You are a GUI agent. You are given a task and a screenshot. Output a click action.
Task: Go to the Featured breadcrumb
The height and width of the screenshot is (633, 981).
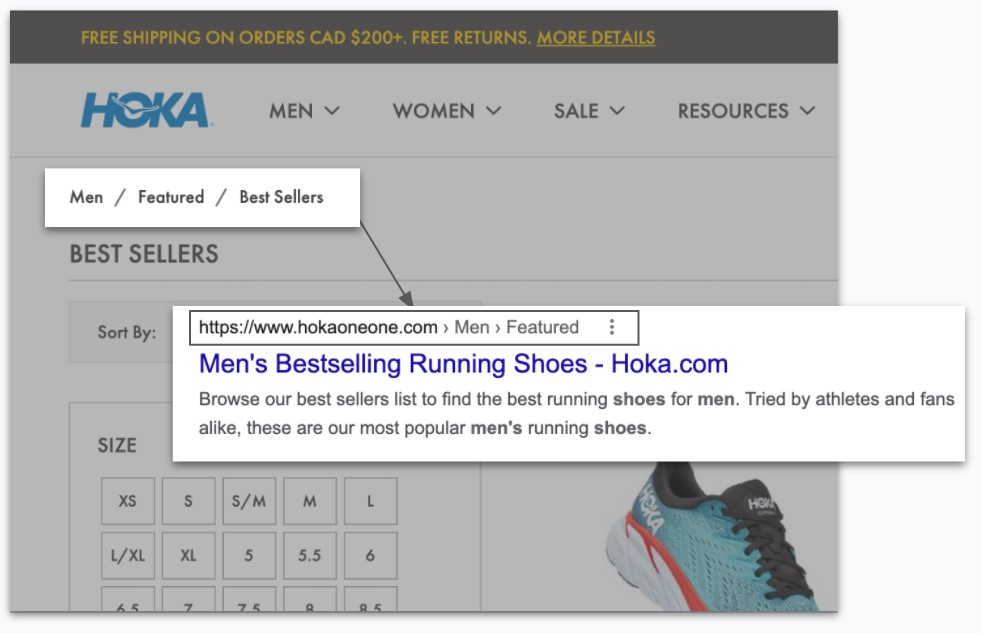(x=171, y=197)
